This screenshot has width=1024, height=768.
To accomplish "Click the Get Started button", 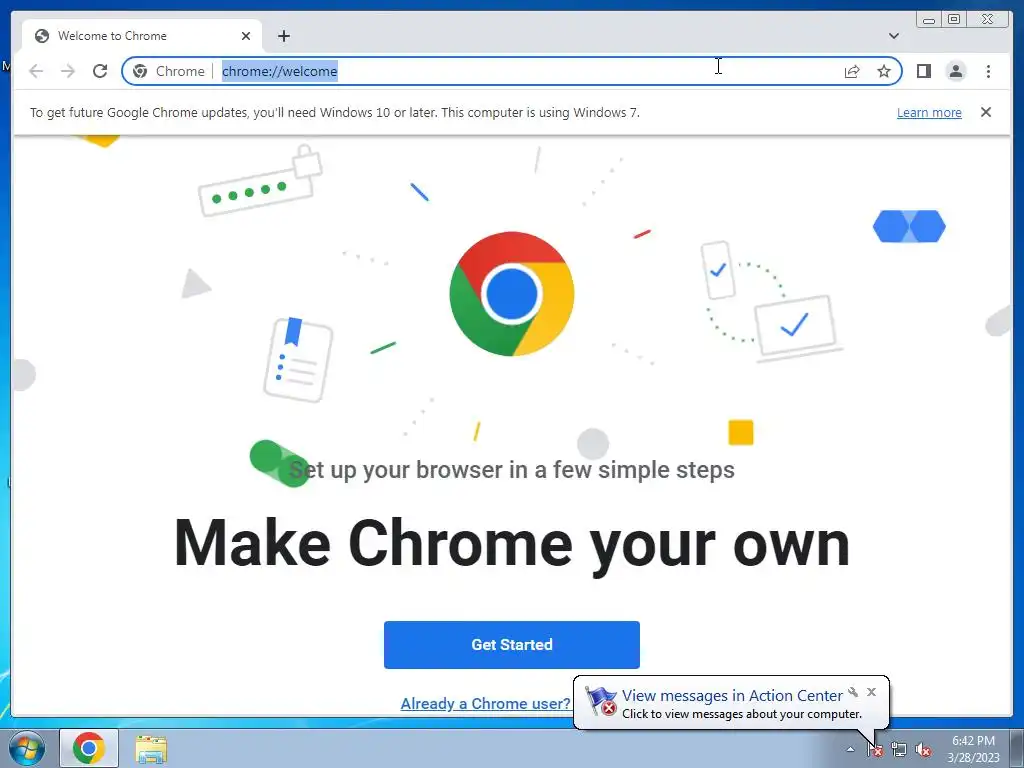I will pos(511,645).
